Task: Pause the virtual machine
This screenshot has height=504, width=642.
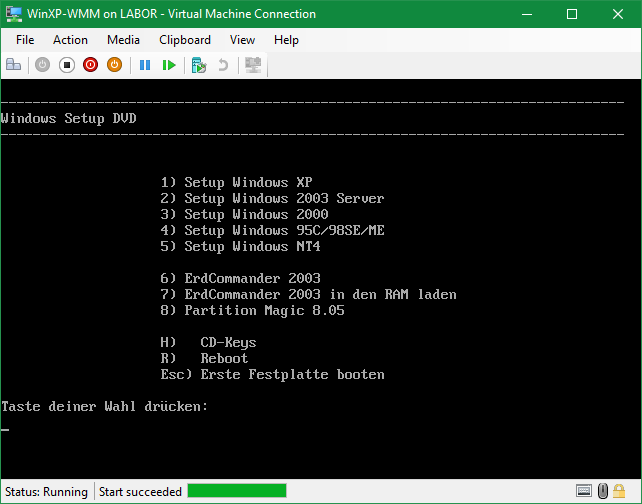Action: [x=145, y=65]
